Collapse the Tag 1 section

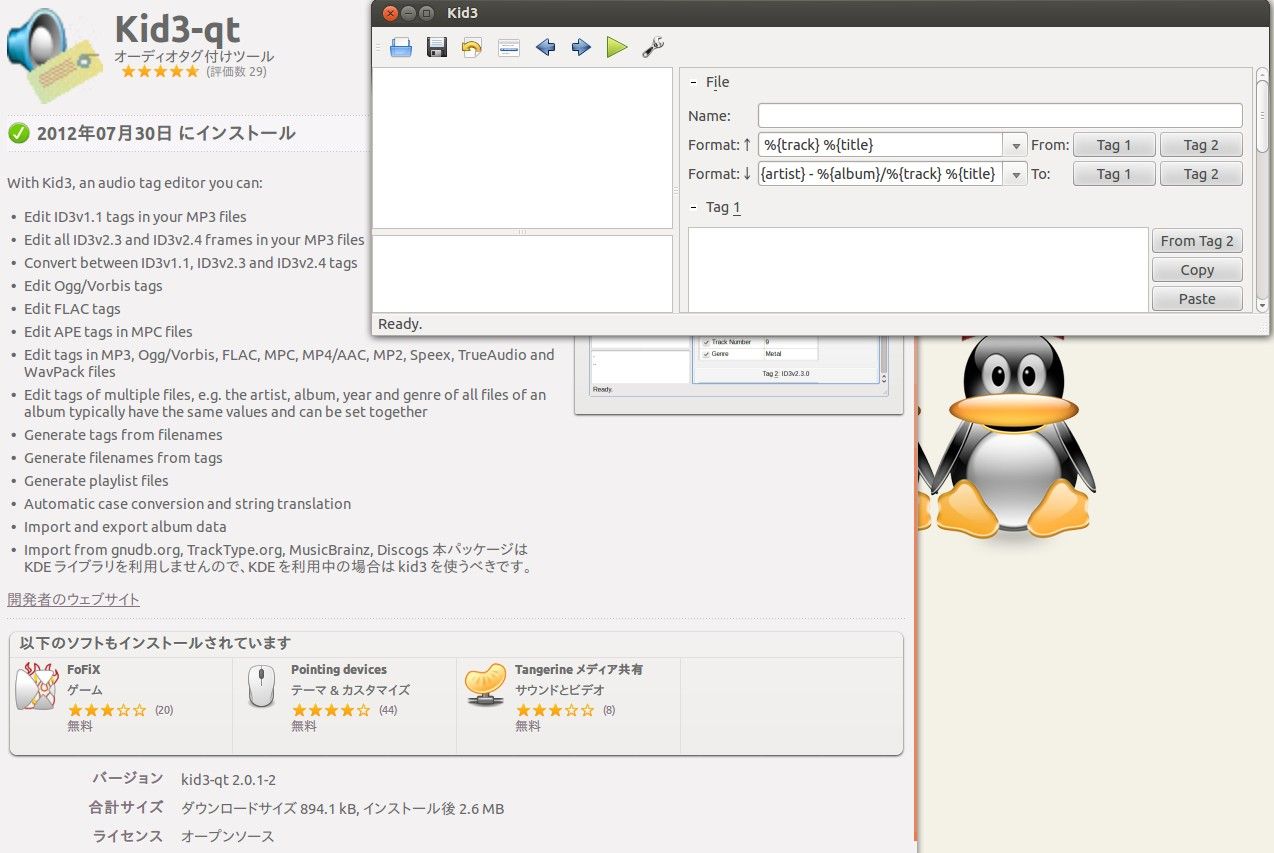tap(694, 207)
